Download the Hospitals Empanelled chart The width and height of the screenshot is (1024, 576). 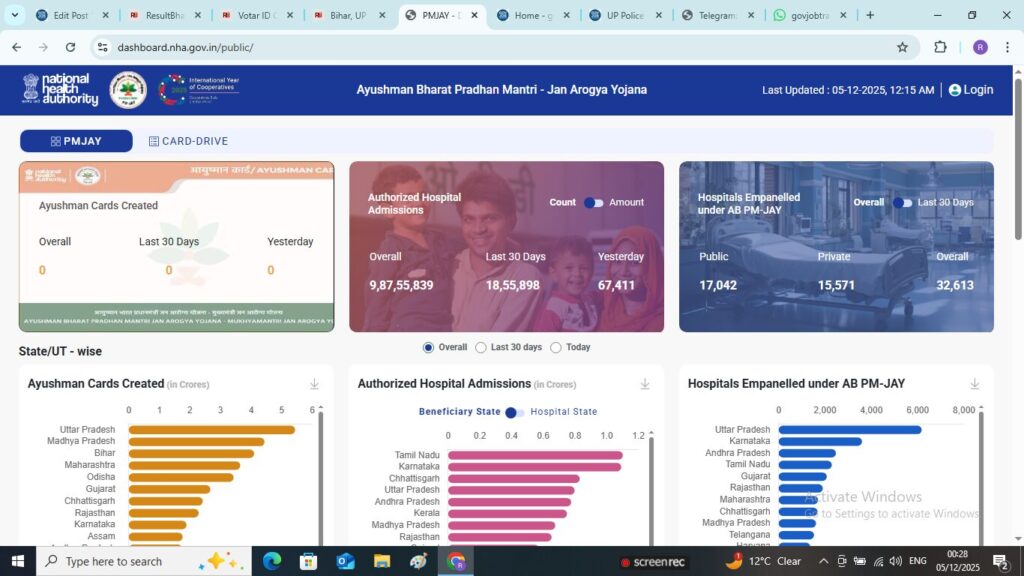pyautogui.click(x=974, y=384)
